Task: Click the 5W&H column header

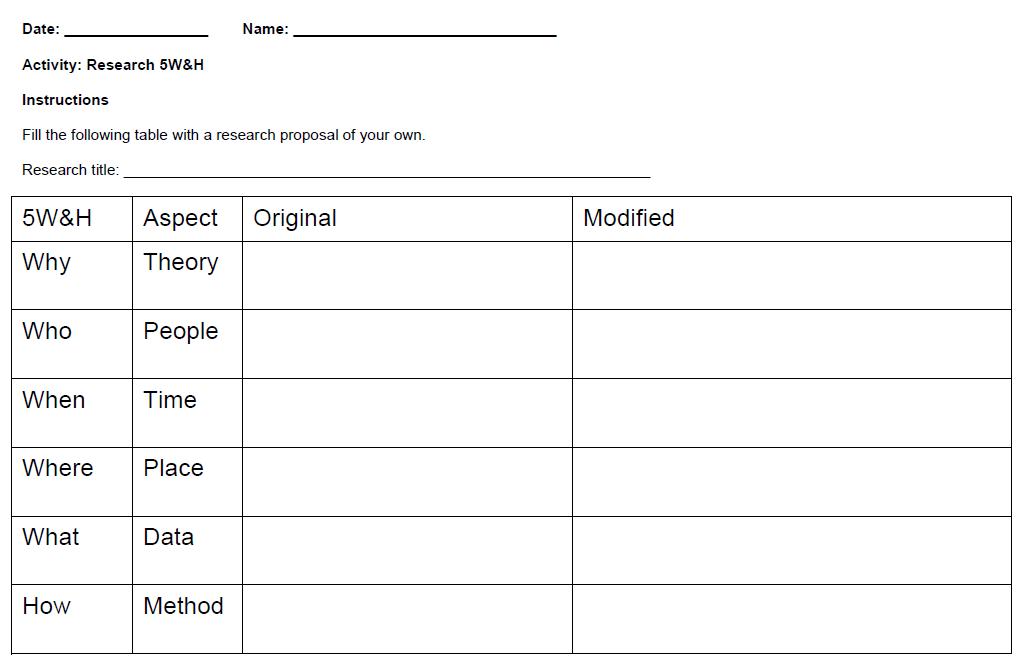Action: [x=57, y=218]
